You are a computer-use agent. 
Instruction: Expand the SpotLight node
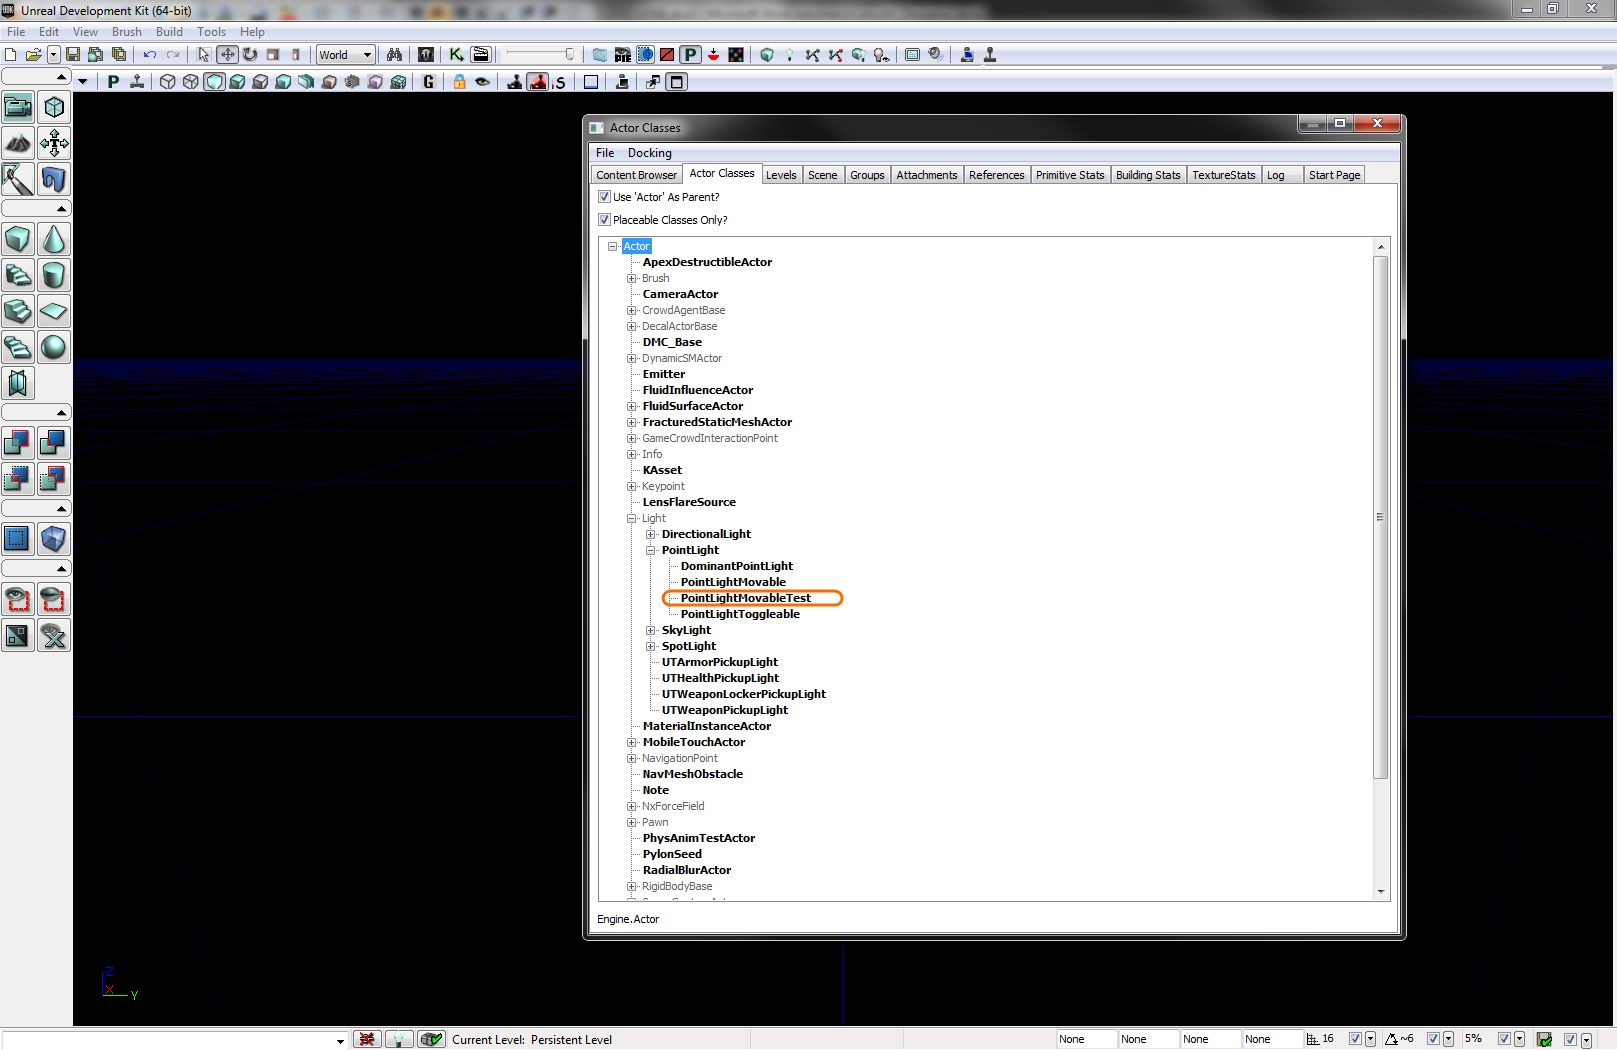point(651,646)
